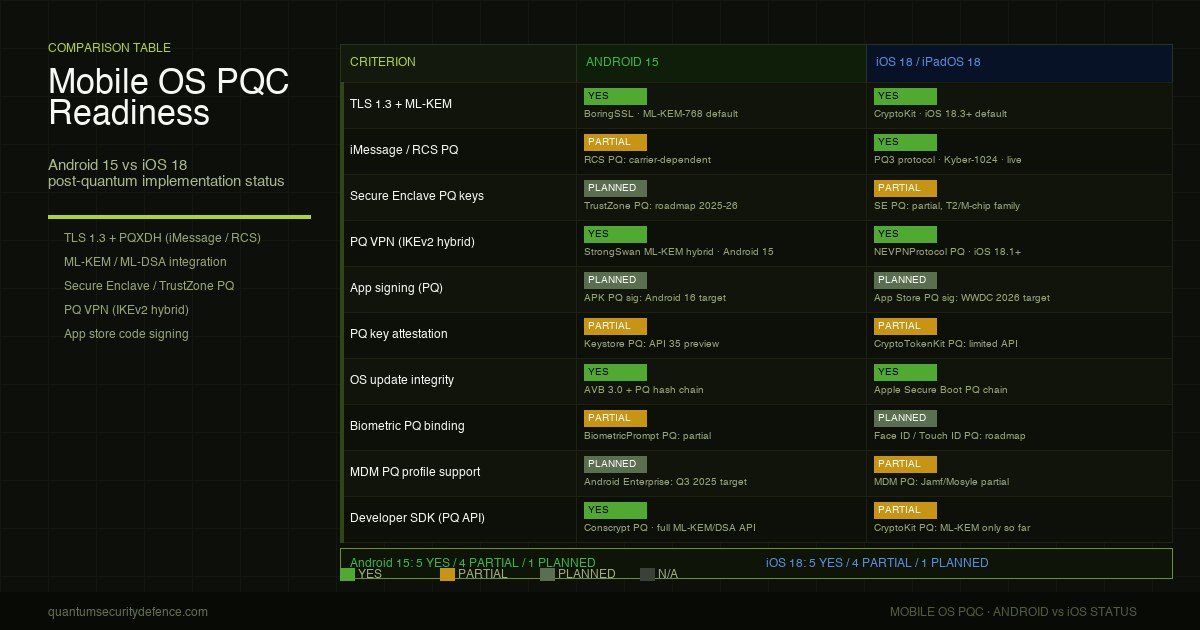Screen dimensions: 1200x630
Task: Click 'App Store PQ sig: WWDC 2026 target'
Action: pyautogui.click(x=962, y=298)
